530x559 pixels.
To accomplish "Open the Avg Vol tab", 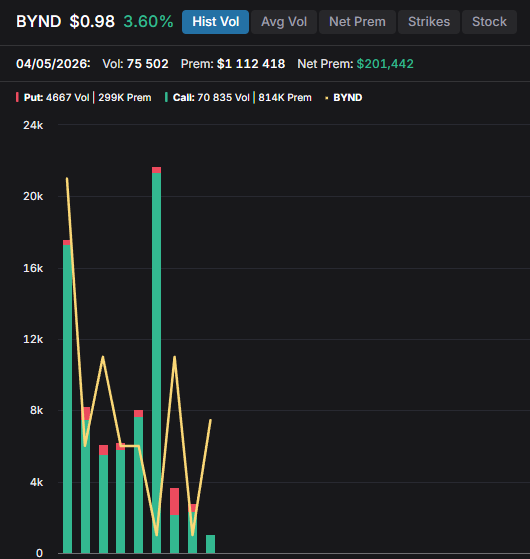I will [x=284, y=22].
